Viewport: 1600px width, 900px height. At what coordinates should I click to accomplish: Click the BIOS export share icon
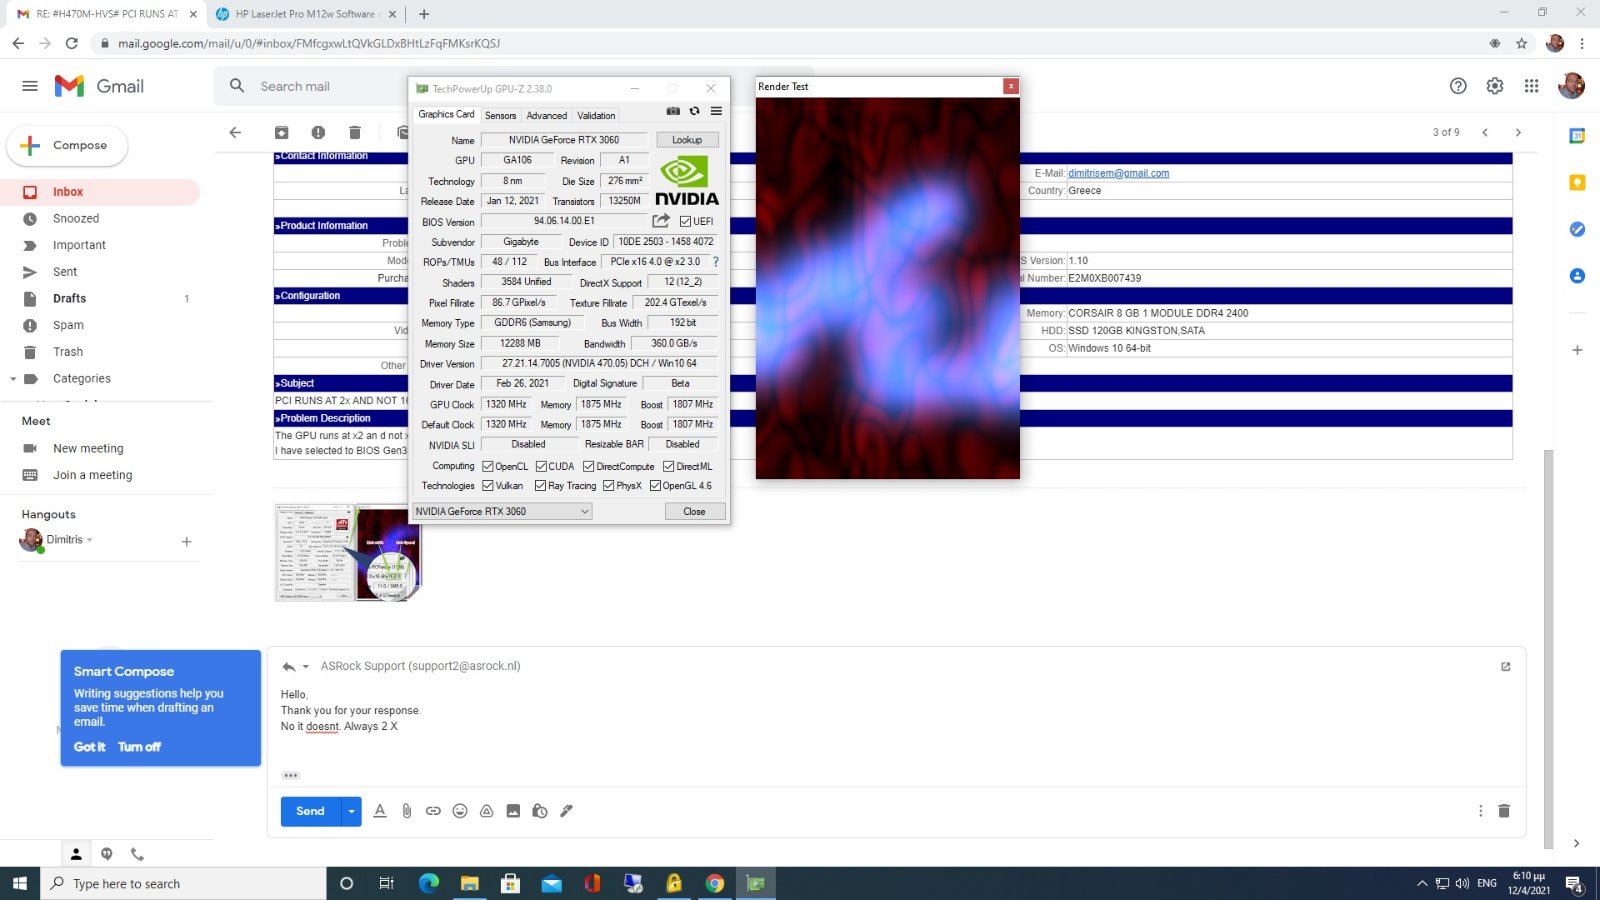(x=661, y=221)
